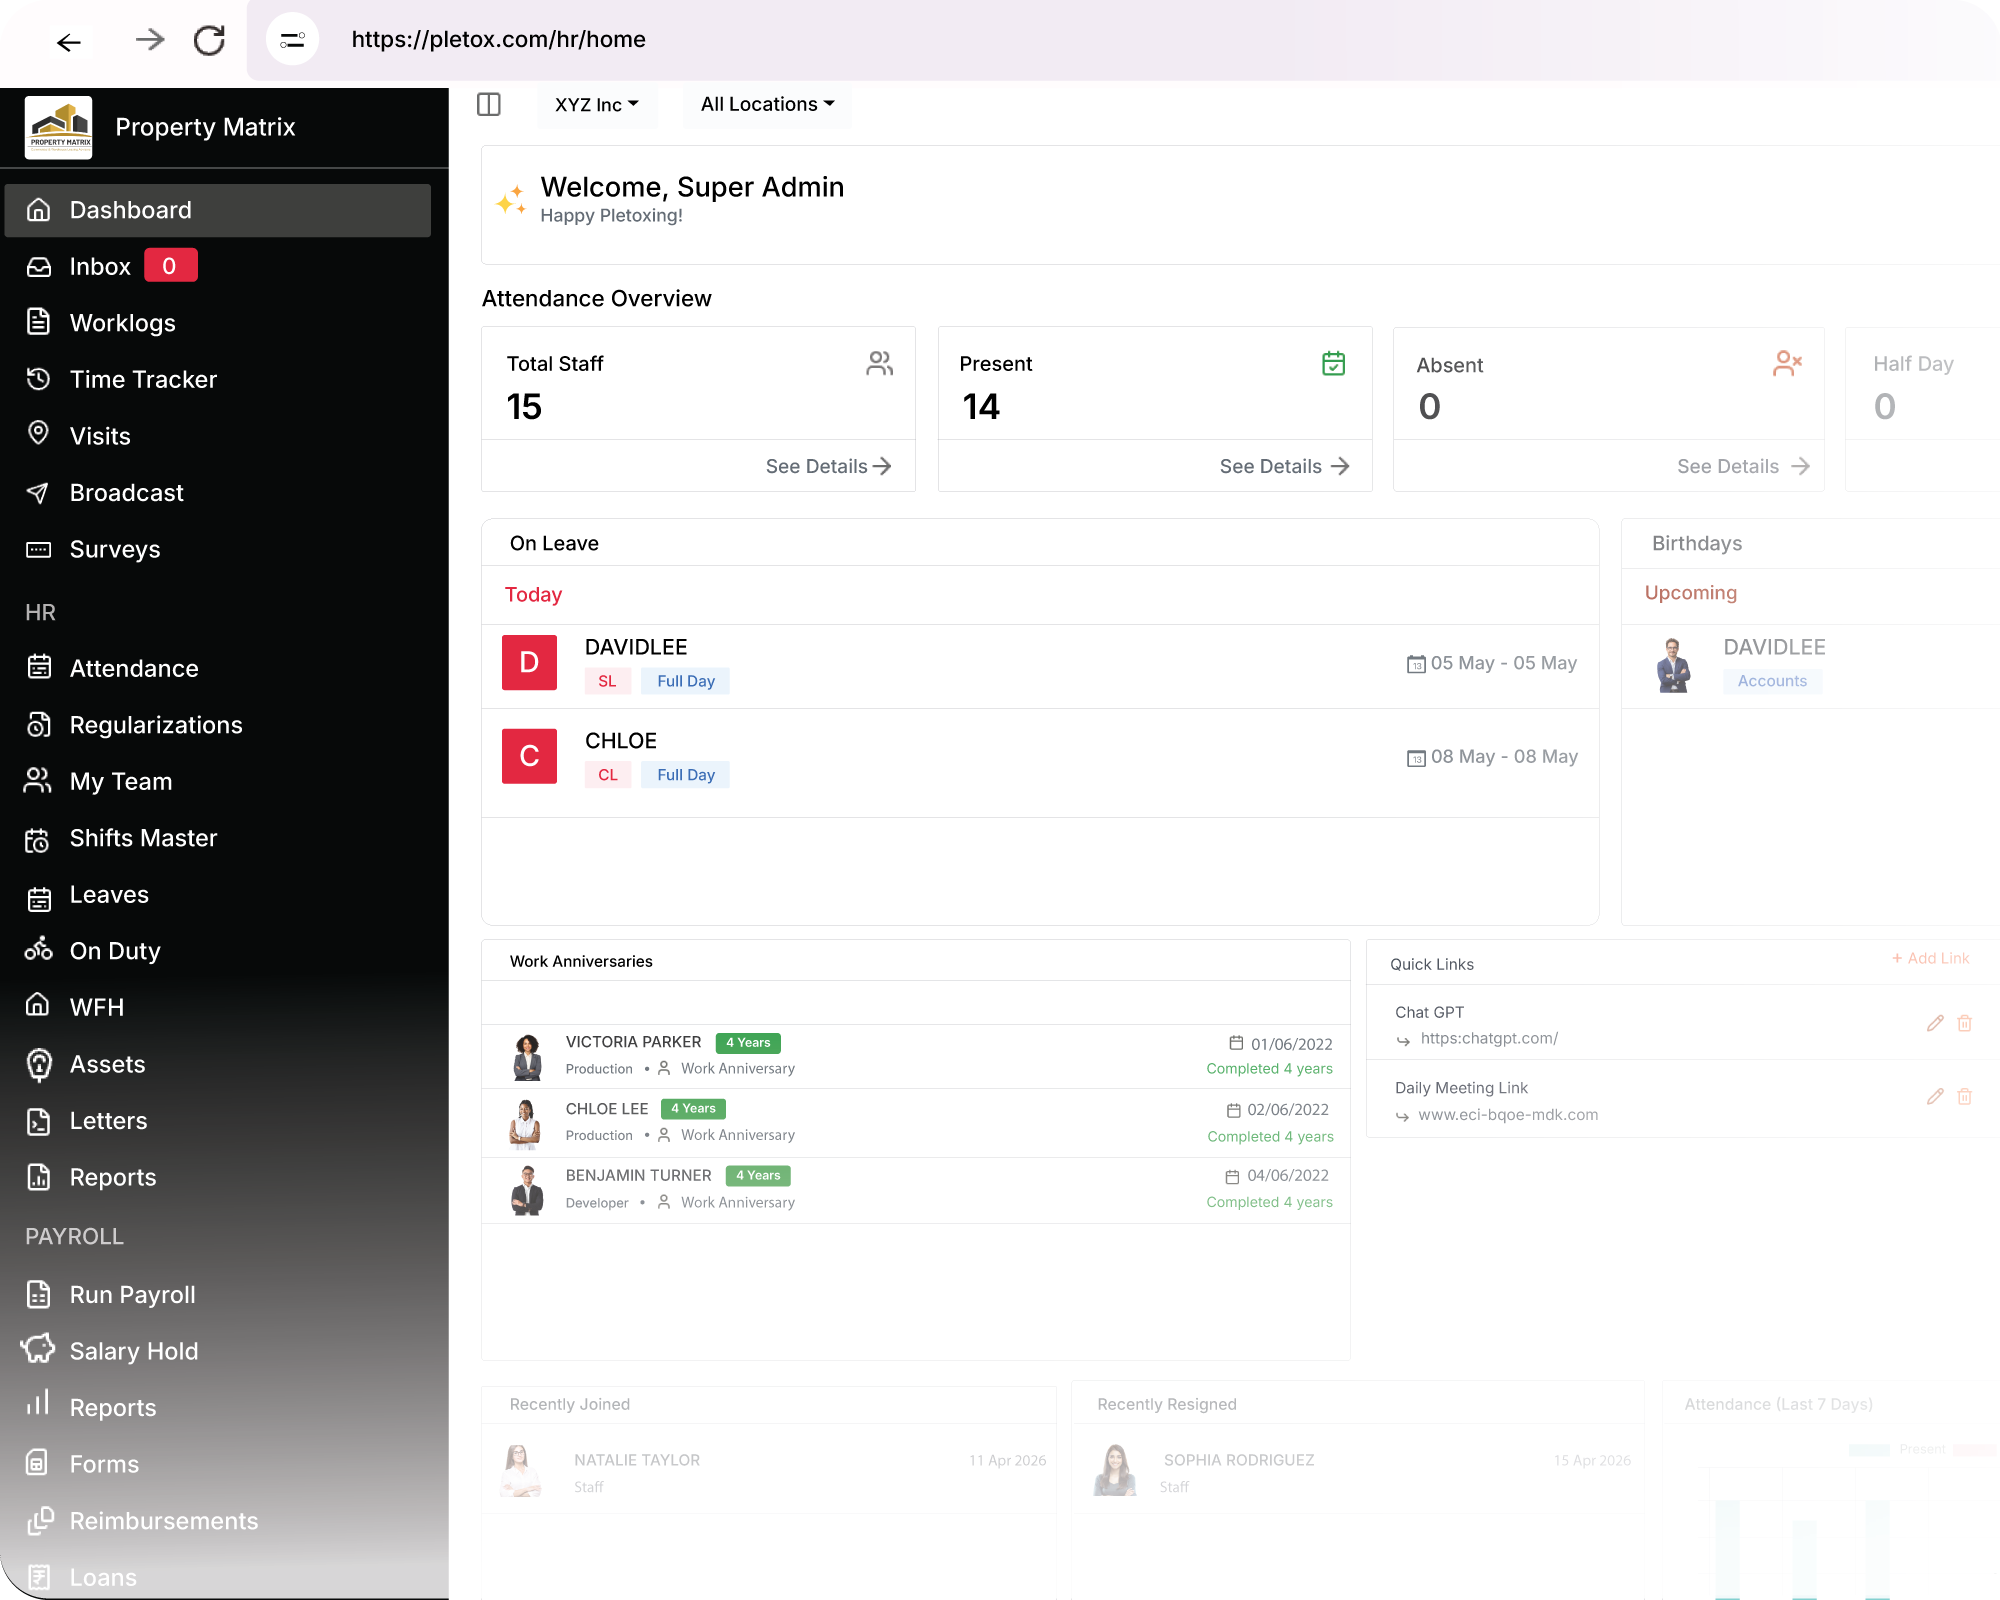The height and width of the screenshot is (1600, 2000).
Task: Click the browser forward arrow
Action: pos(149,40)
